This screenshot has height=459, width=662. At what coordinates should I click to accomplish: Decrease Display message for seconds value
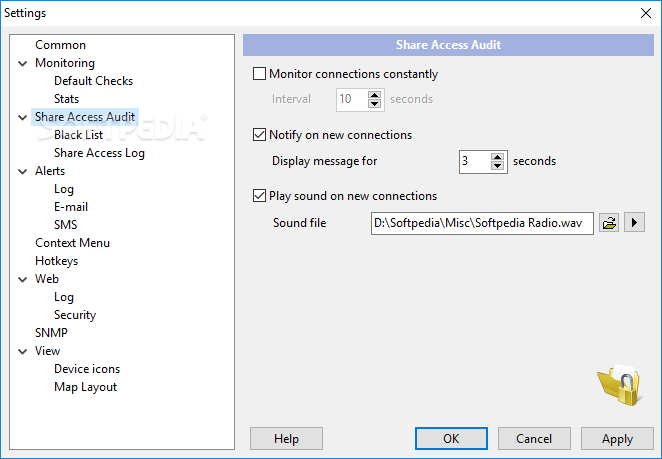[x=498, y=166]
